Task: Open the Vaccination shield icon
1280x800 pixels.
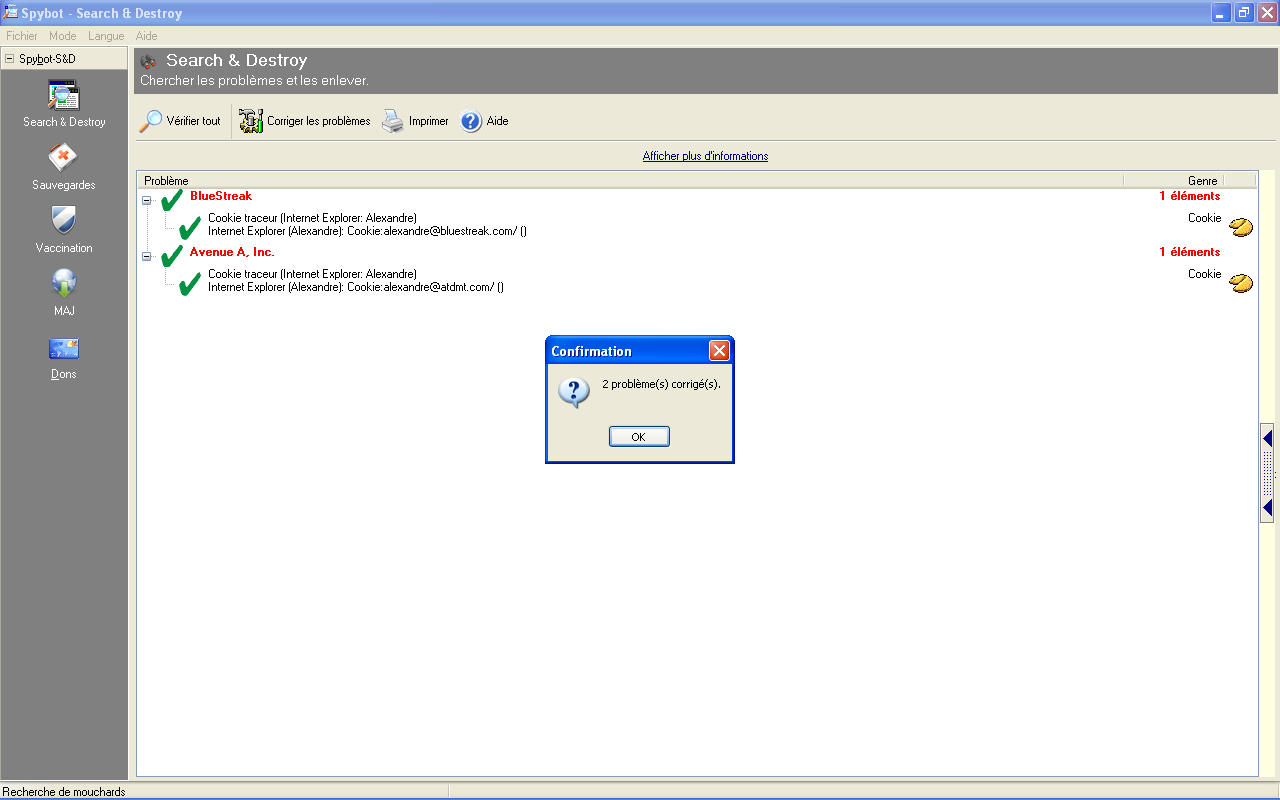Action: pos(64,220)
